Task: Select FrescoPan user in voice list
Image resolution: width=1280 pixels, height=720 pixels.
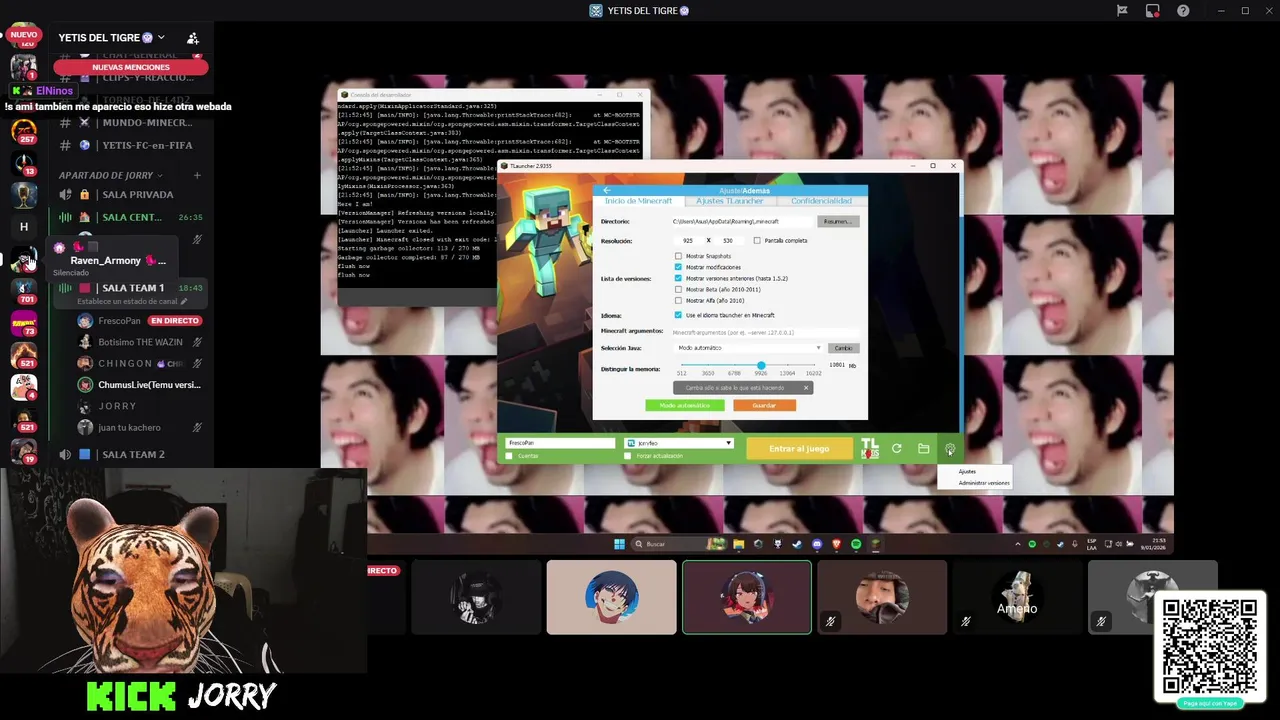Action: pyautogui.click(x=120, y=321)
